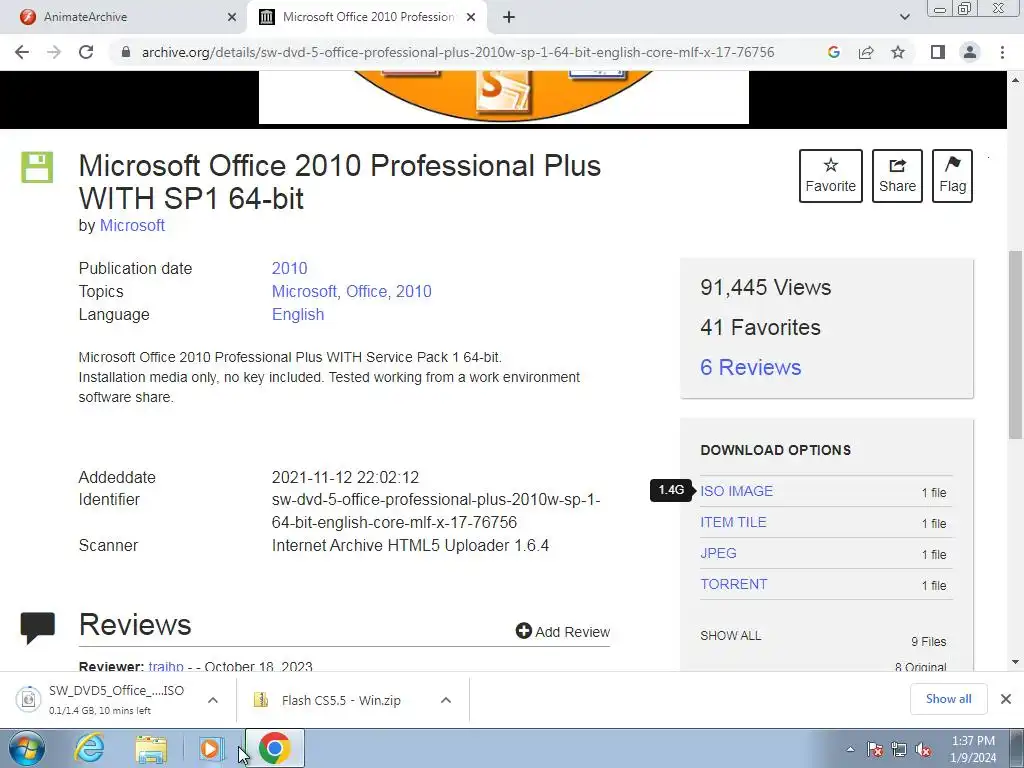1024x768 pixels.
Task: Open the Office topic link
Action: [x=366, y=291]
